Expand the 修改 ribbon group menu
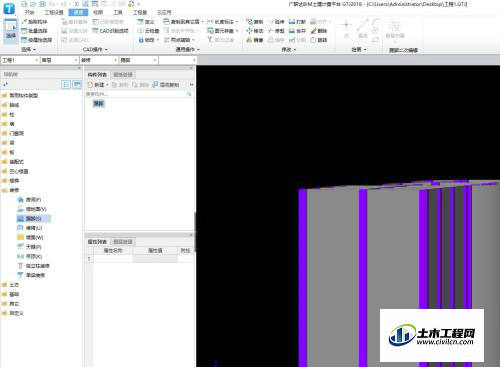Viewport: 500px width, 367px height. 289,49
